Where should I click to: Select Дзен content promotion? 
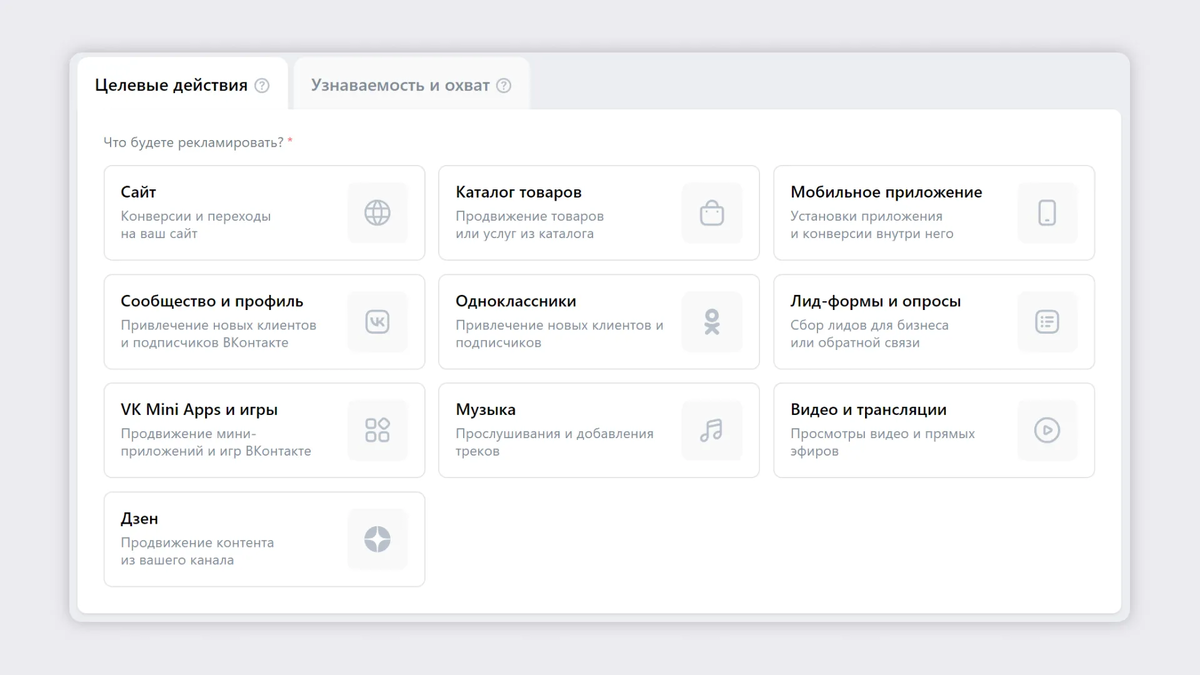tap(230, 539)
